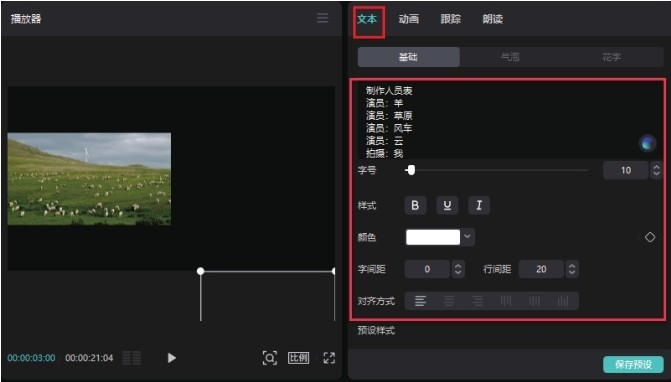This screenshot has width=671, height=382.
Task: Select the 气泡 sub-tab
Action: coord(510,57)
